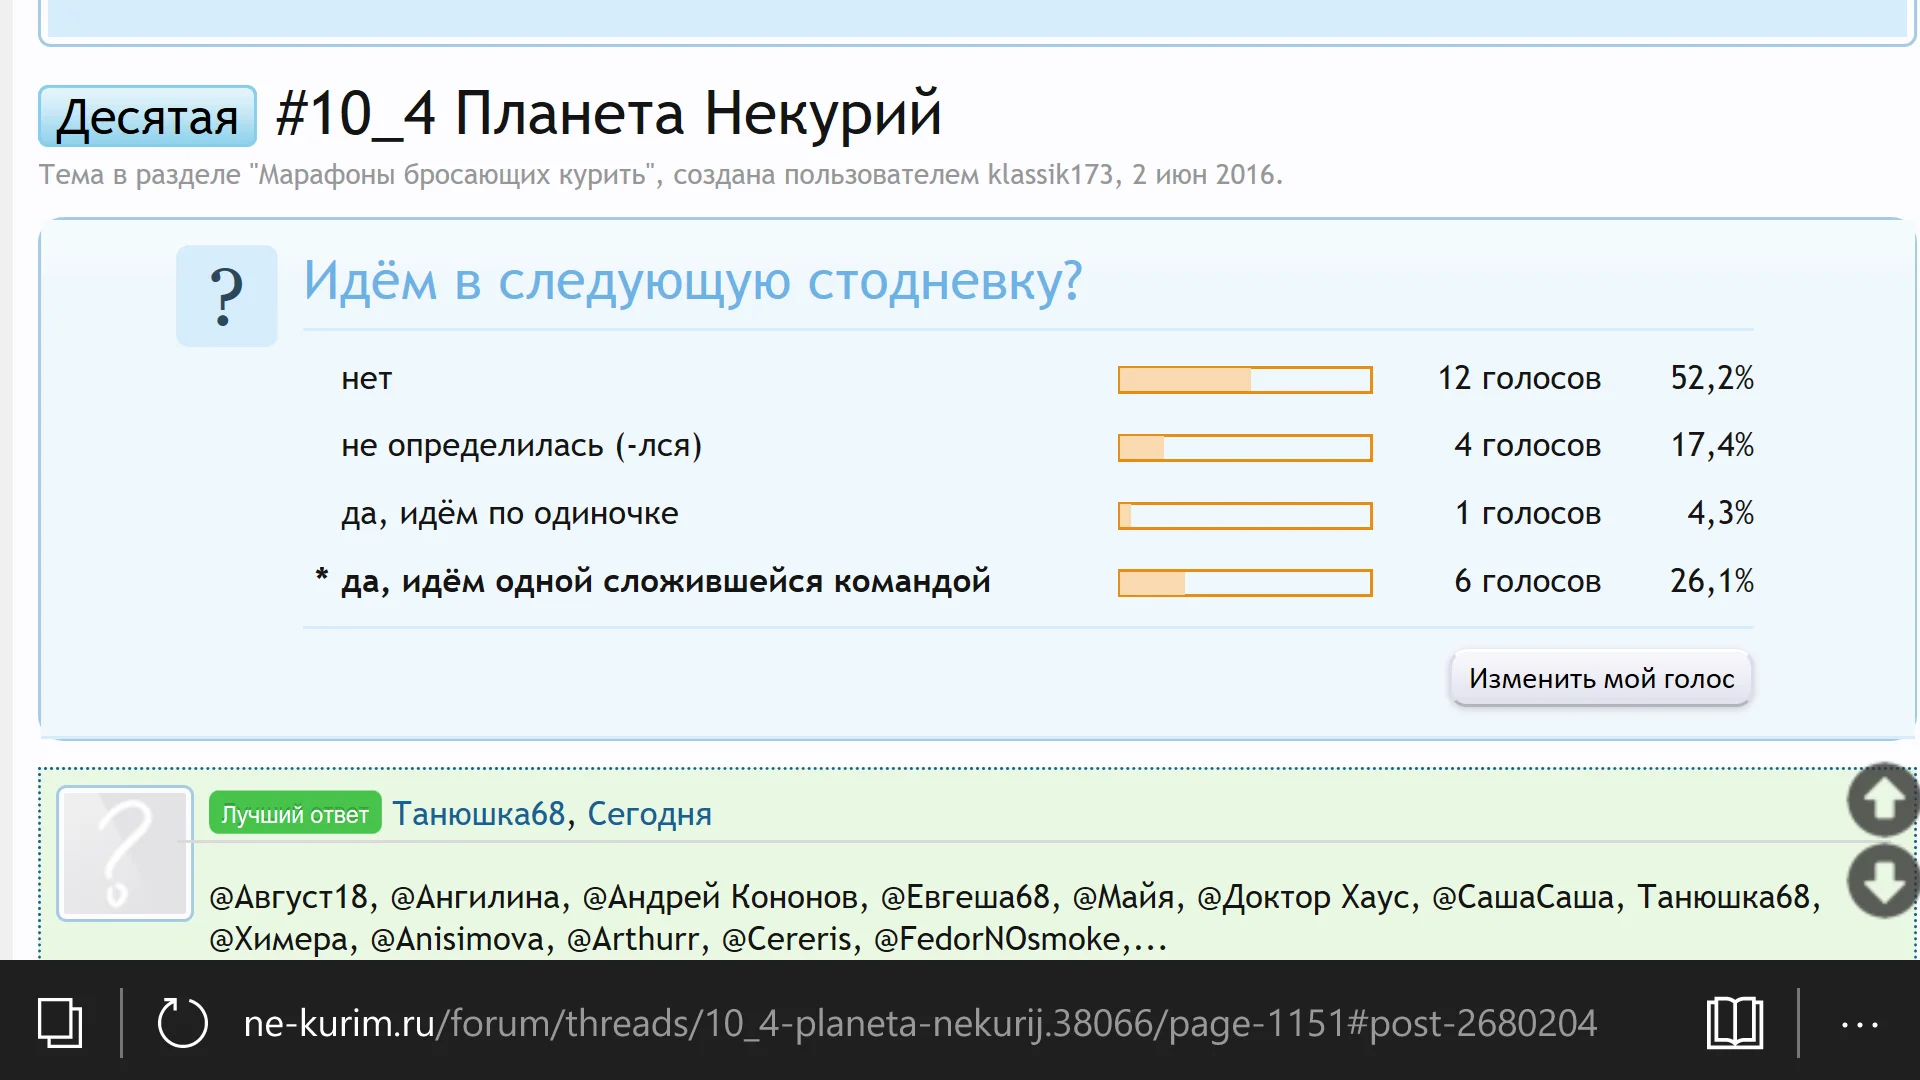The width and height of the screenshot is (1920, 1080).
Task: Click the Десятая prefix label
Action: (x=147, y=117)
